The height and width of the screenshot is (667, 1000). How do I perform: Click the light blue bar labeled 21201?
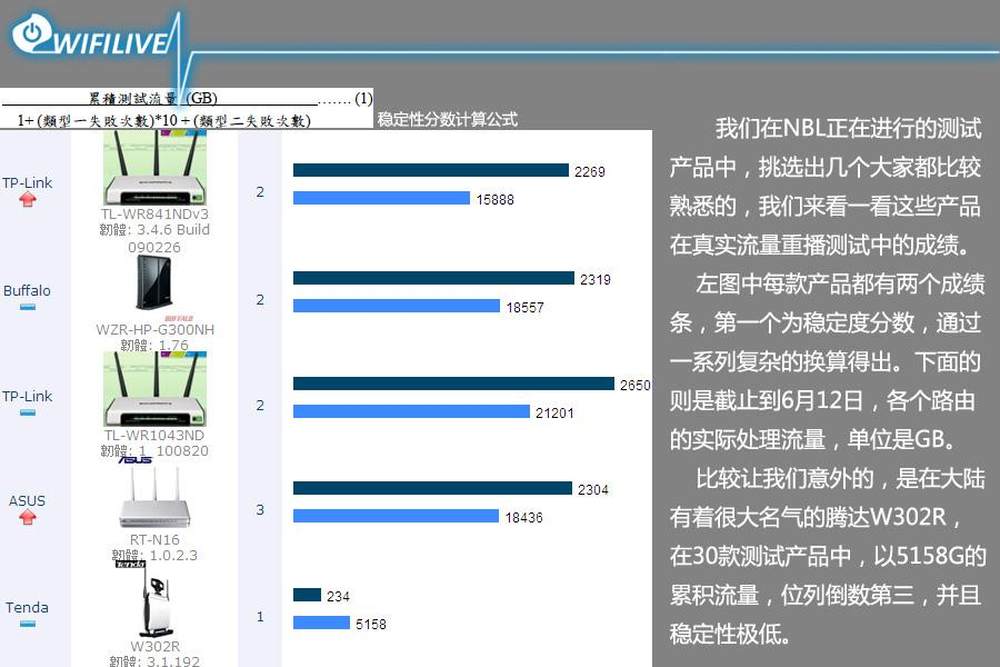coord(411,411)
